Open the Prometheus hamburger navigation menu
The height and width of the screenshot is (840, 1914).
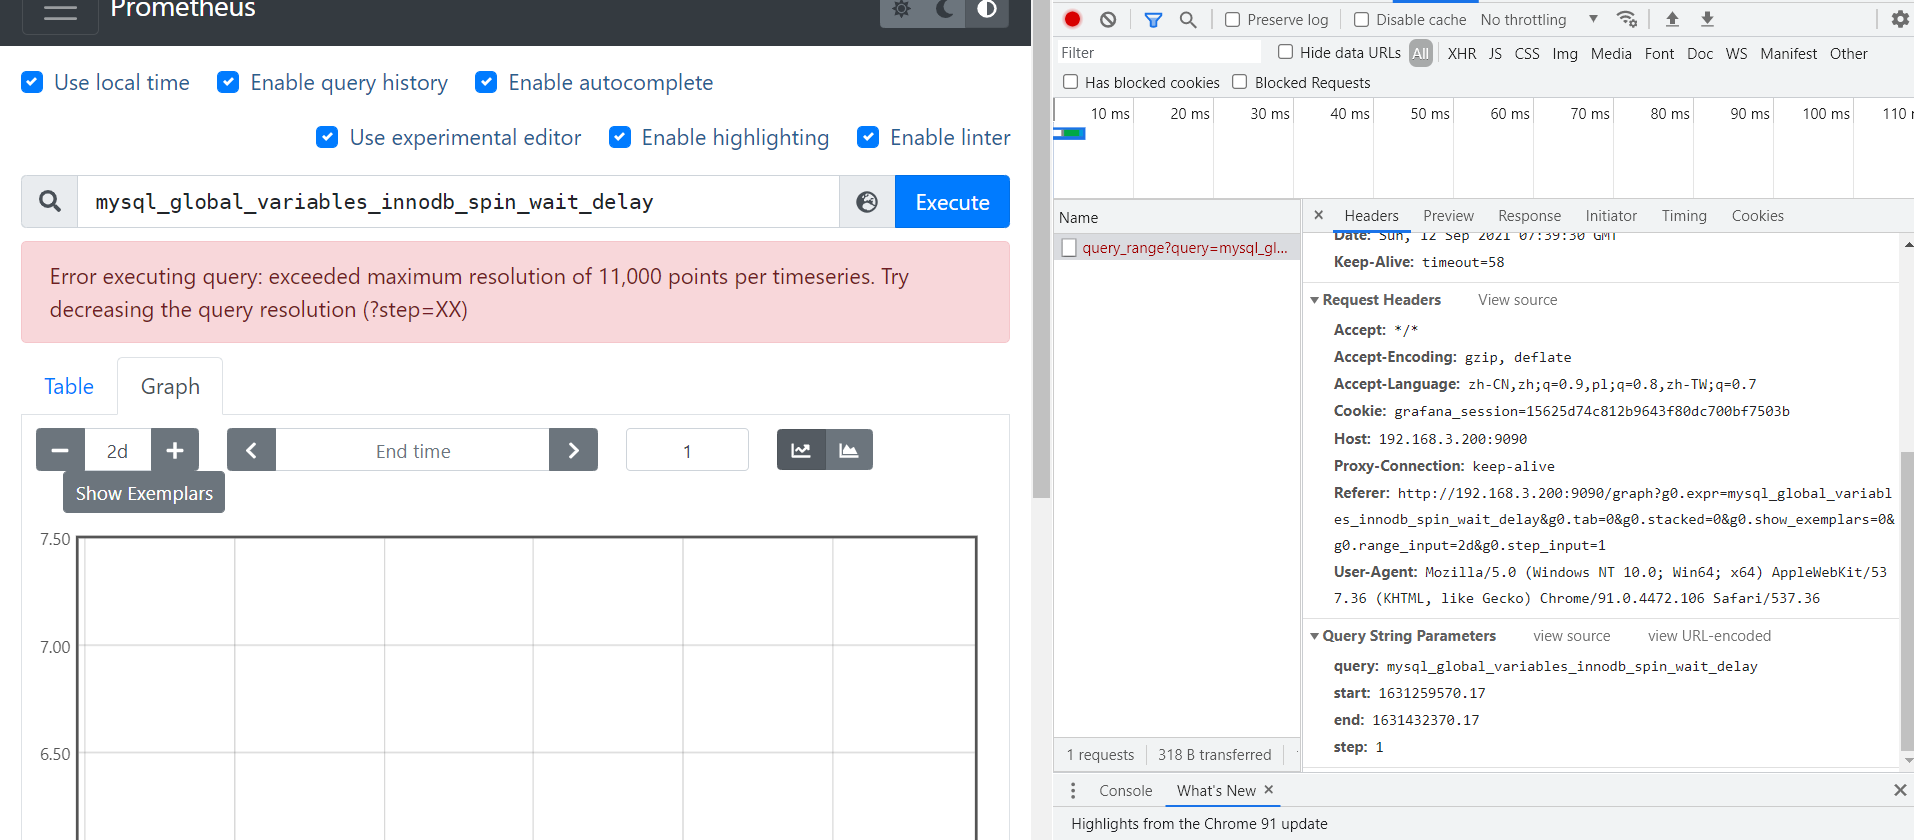(x=60, y=13)
